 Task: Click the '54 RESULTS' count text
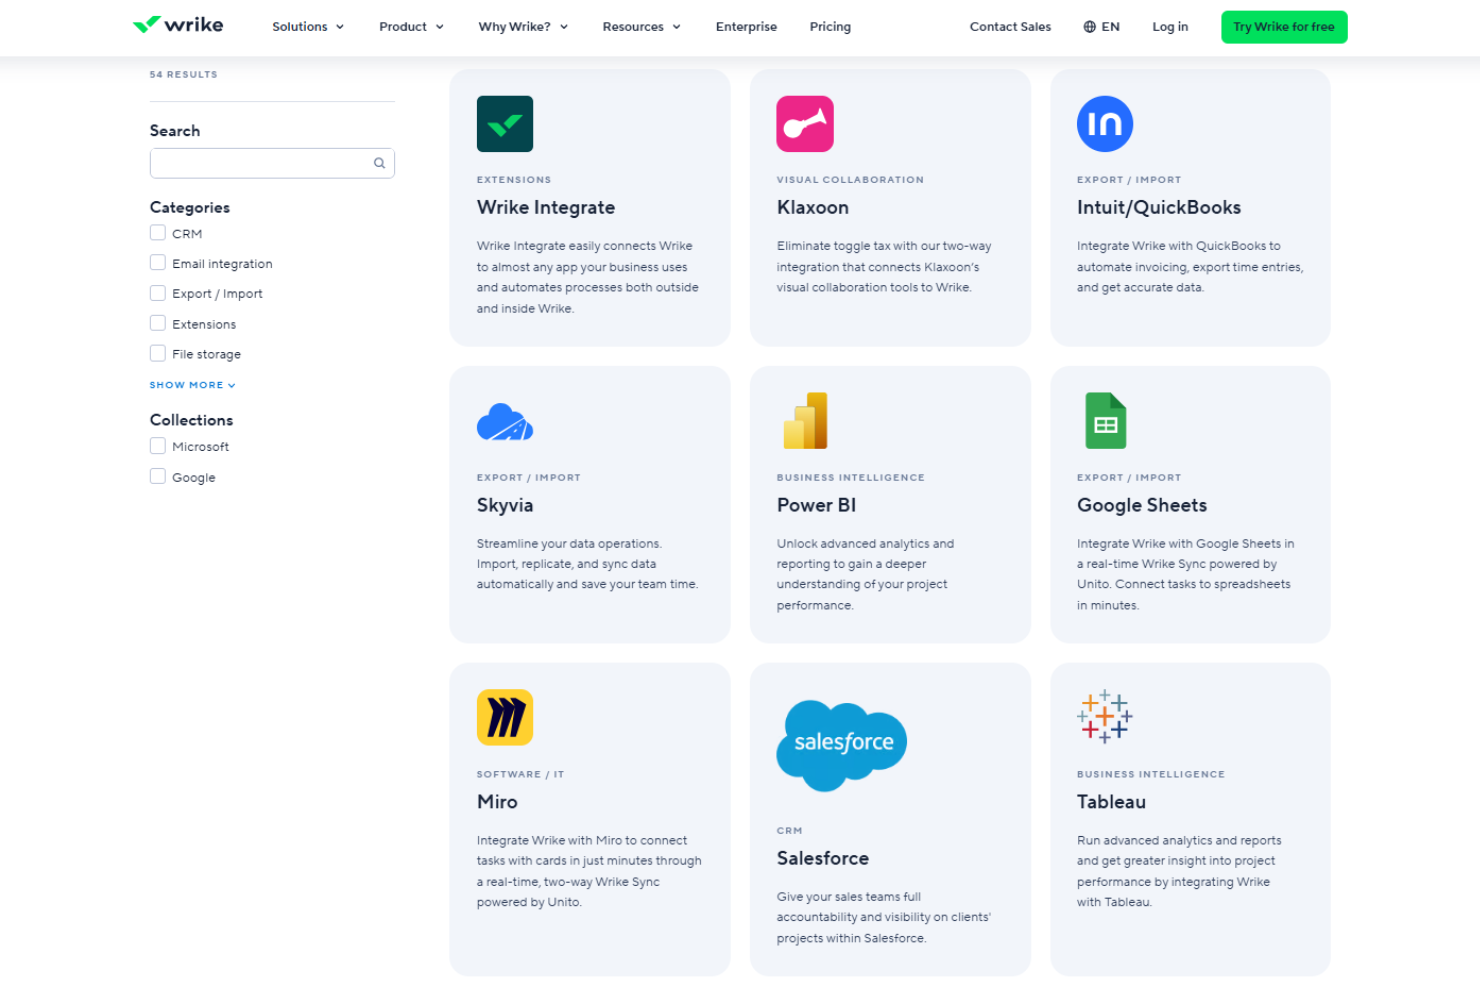[183, 74]
